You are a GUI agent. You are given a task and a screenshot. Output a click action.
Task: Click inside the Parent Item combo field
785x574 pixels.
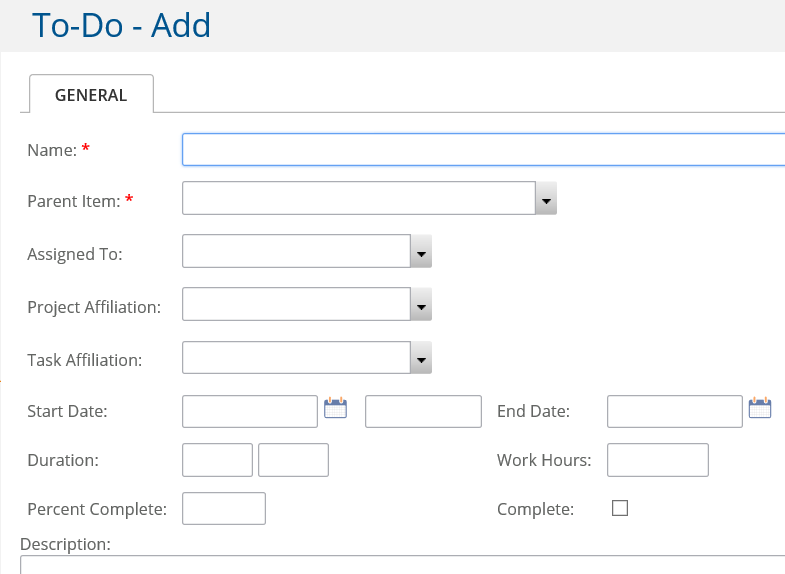(x=359, y=198)
